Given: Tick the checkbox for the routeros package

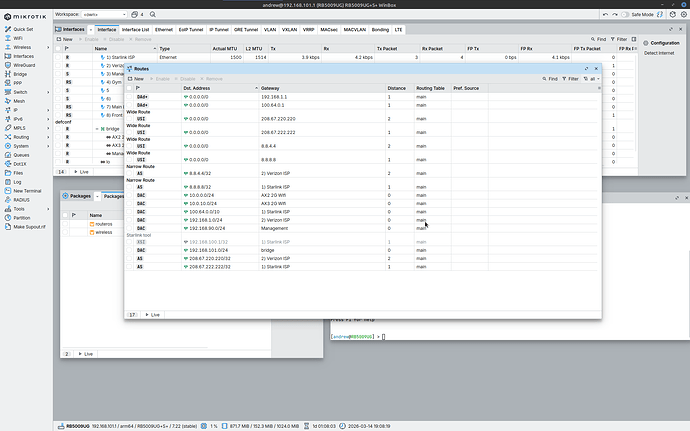Looking at the screenshot, I should [x=65, y=224].
